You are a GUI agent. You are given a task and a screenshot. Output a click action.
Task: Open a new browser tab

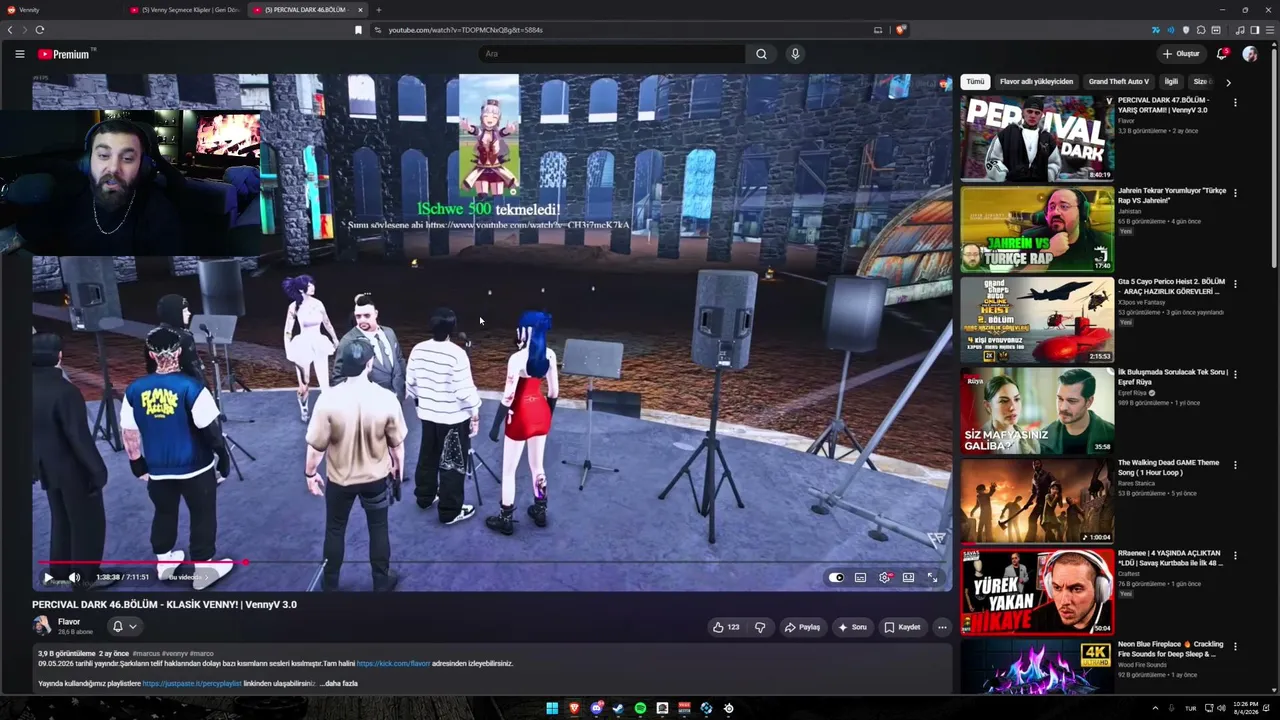click(378, 10)
